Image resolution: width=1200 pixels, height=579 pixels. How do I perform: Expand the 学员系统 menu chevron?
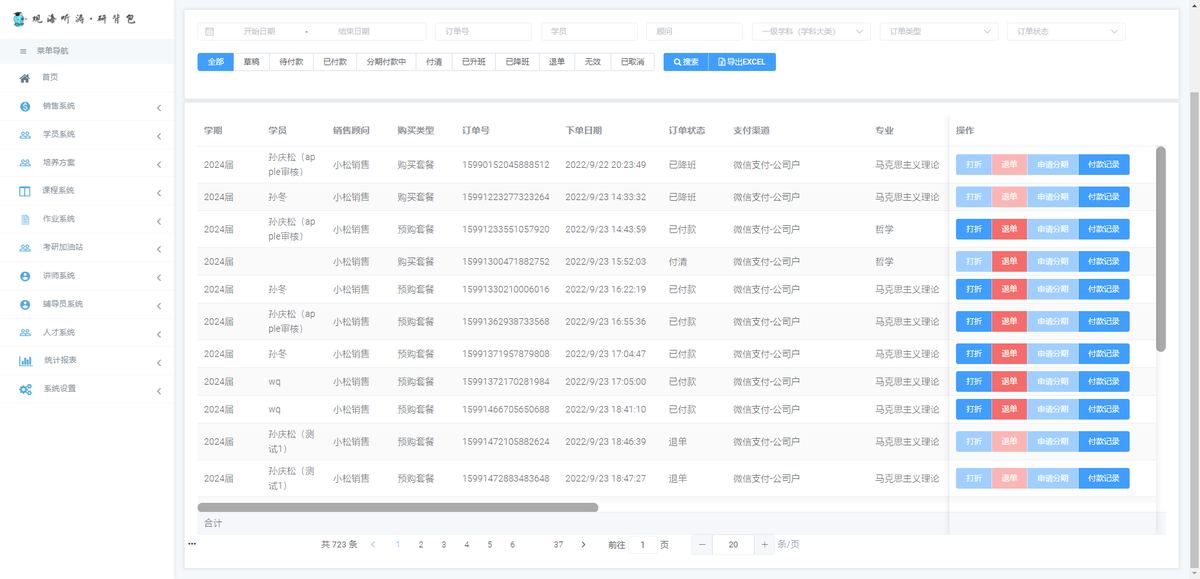pyautogui.click(x=159, y=134)
